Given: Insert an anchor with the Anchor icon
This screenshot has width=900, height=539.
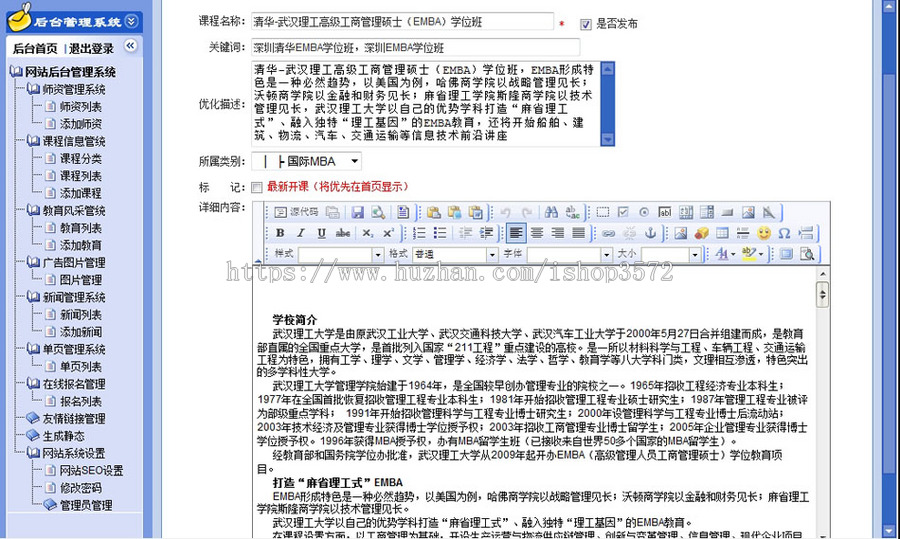Looking at the screenshot, I should click(650, 233).
